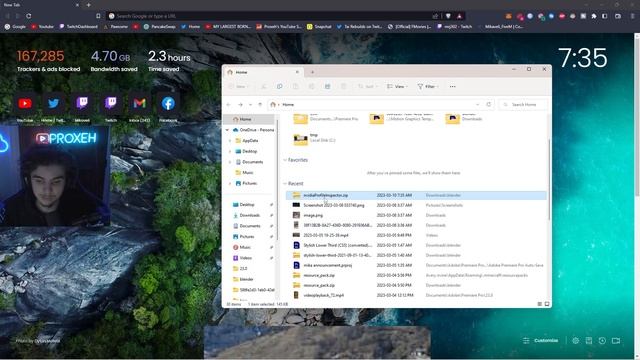The height and width of the screenshot is (360, 640).
Task: Open the address bar history dropdown chevron
Action: 478,104
